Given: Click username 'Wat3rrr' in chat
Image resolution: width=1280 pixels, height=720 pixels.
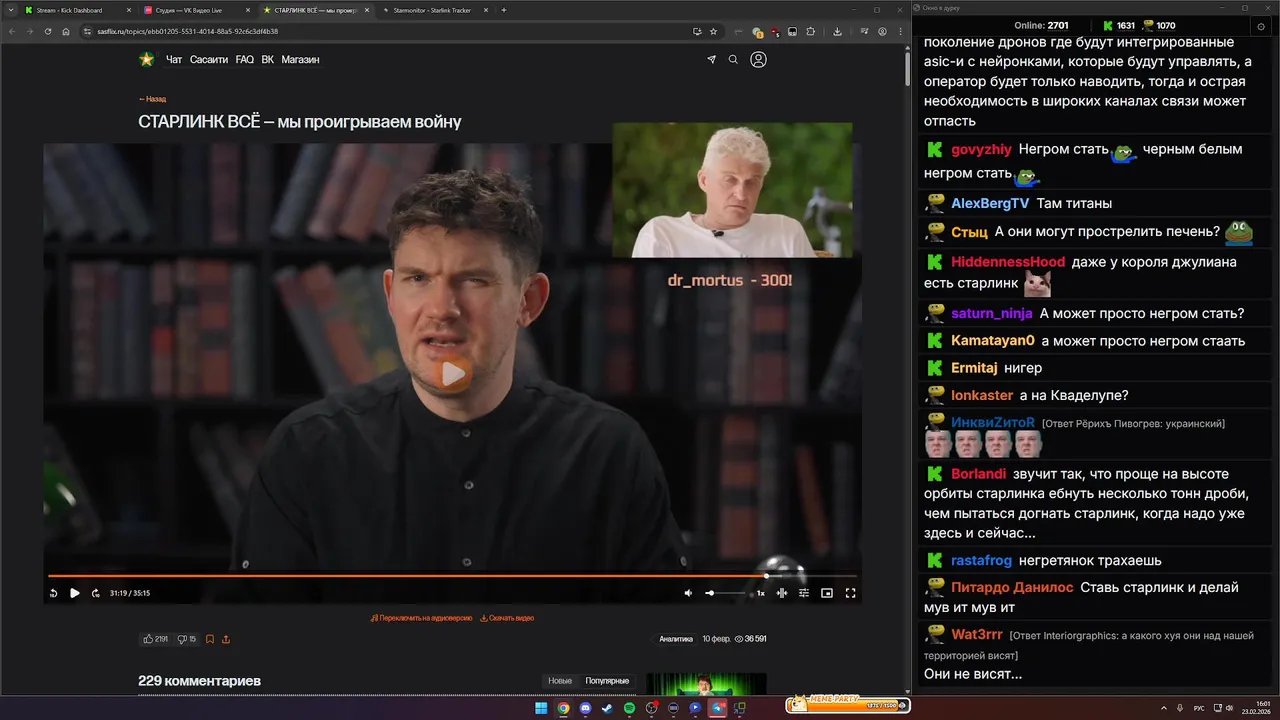Looking at the screenshot, I should [x=976, y=634].
